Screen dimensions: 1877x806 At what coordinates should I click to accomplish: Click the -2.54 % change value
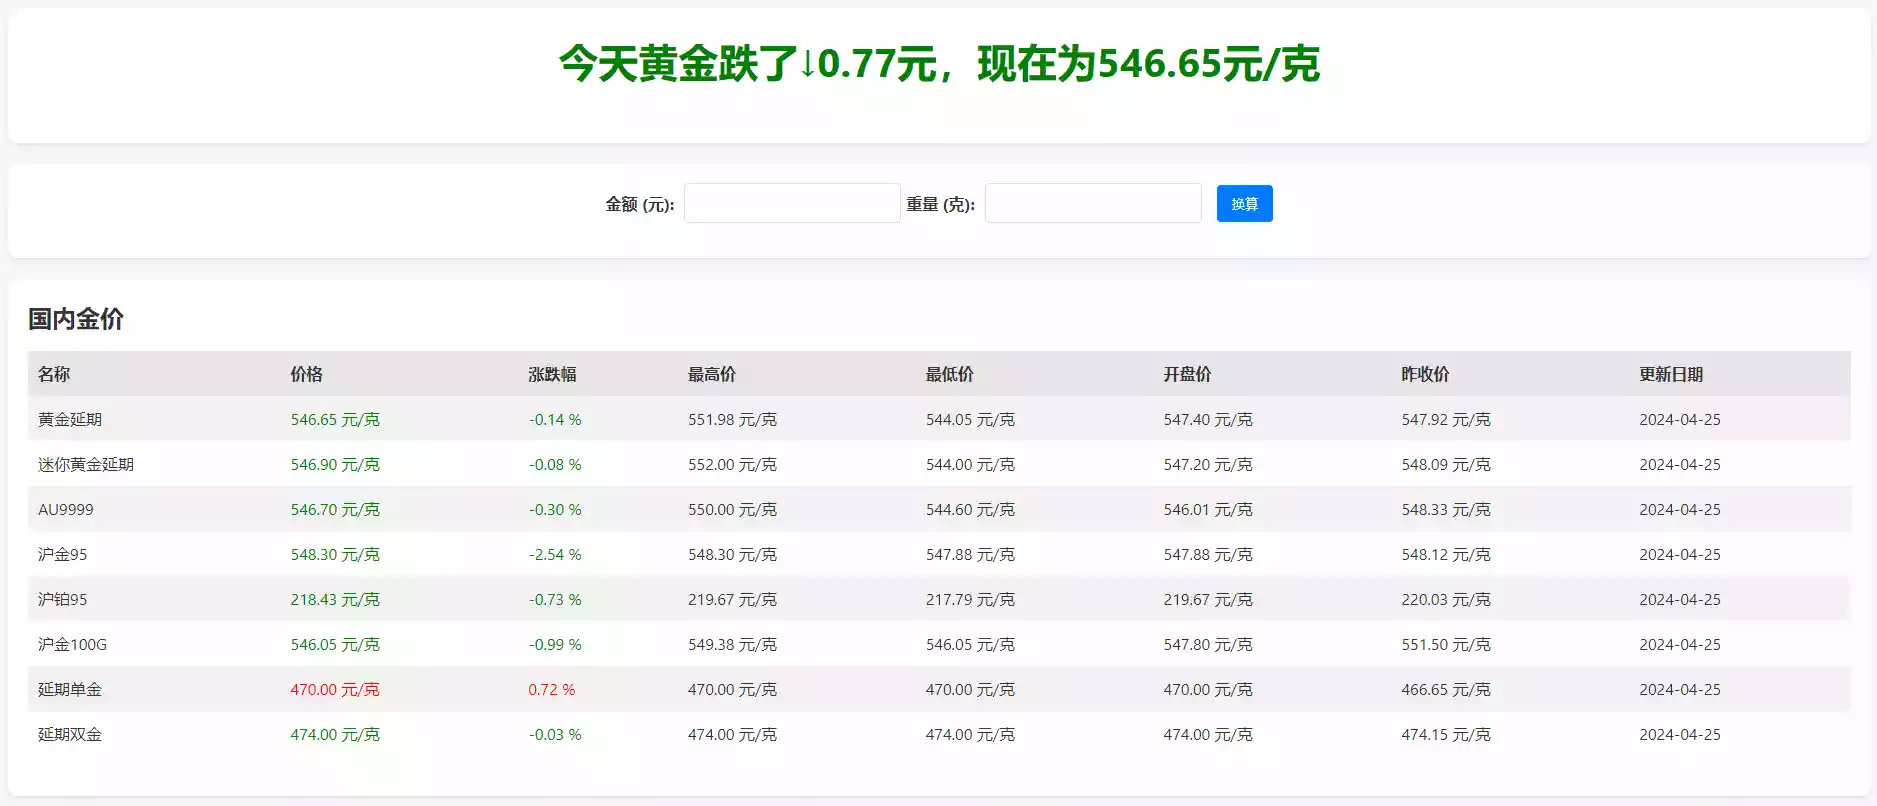tap(555, 554)
